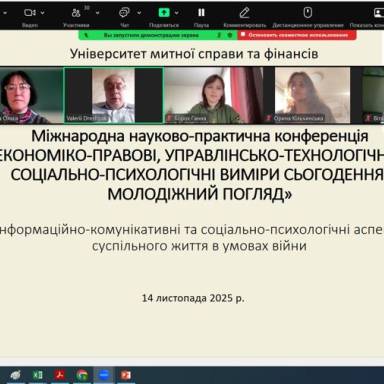Click the Stop sharing red button
The height and width of the screenshot is (384, 384).
[x=297, y=35]
